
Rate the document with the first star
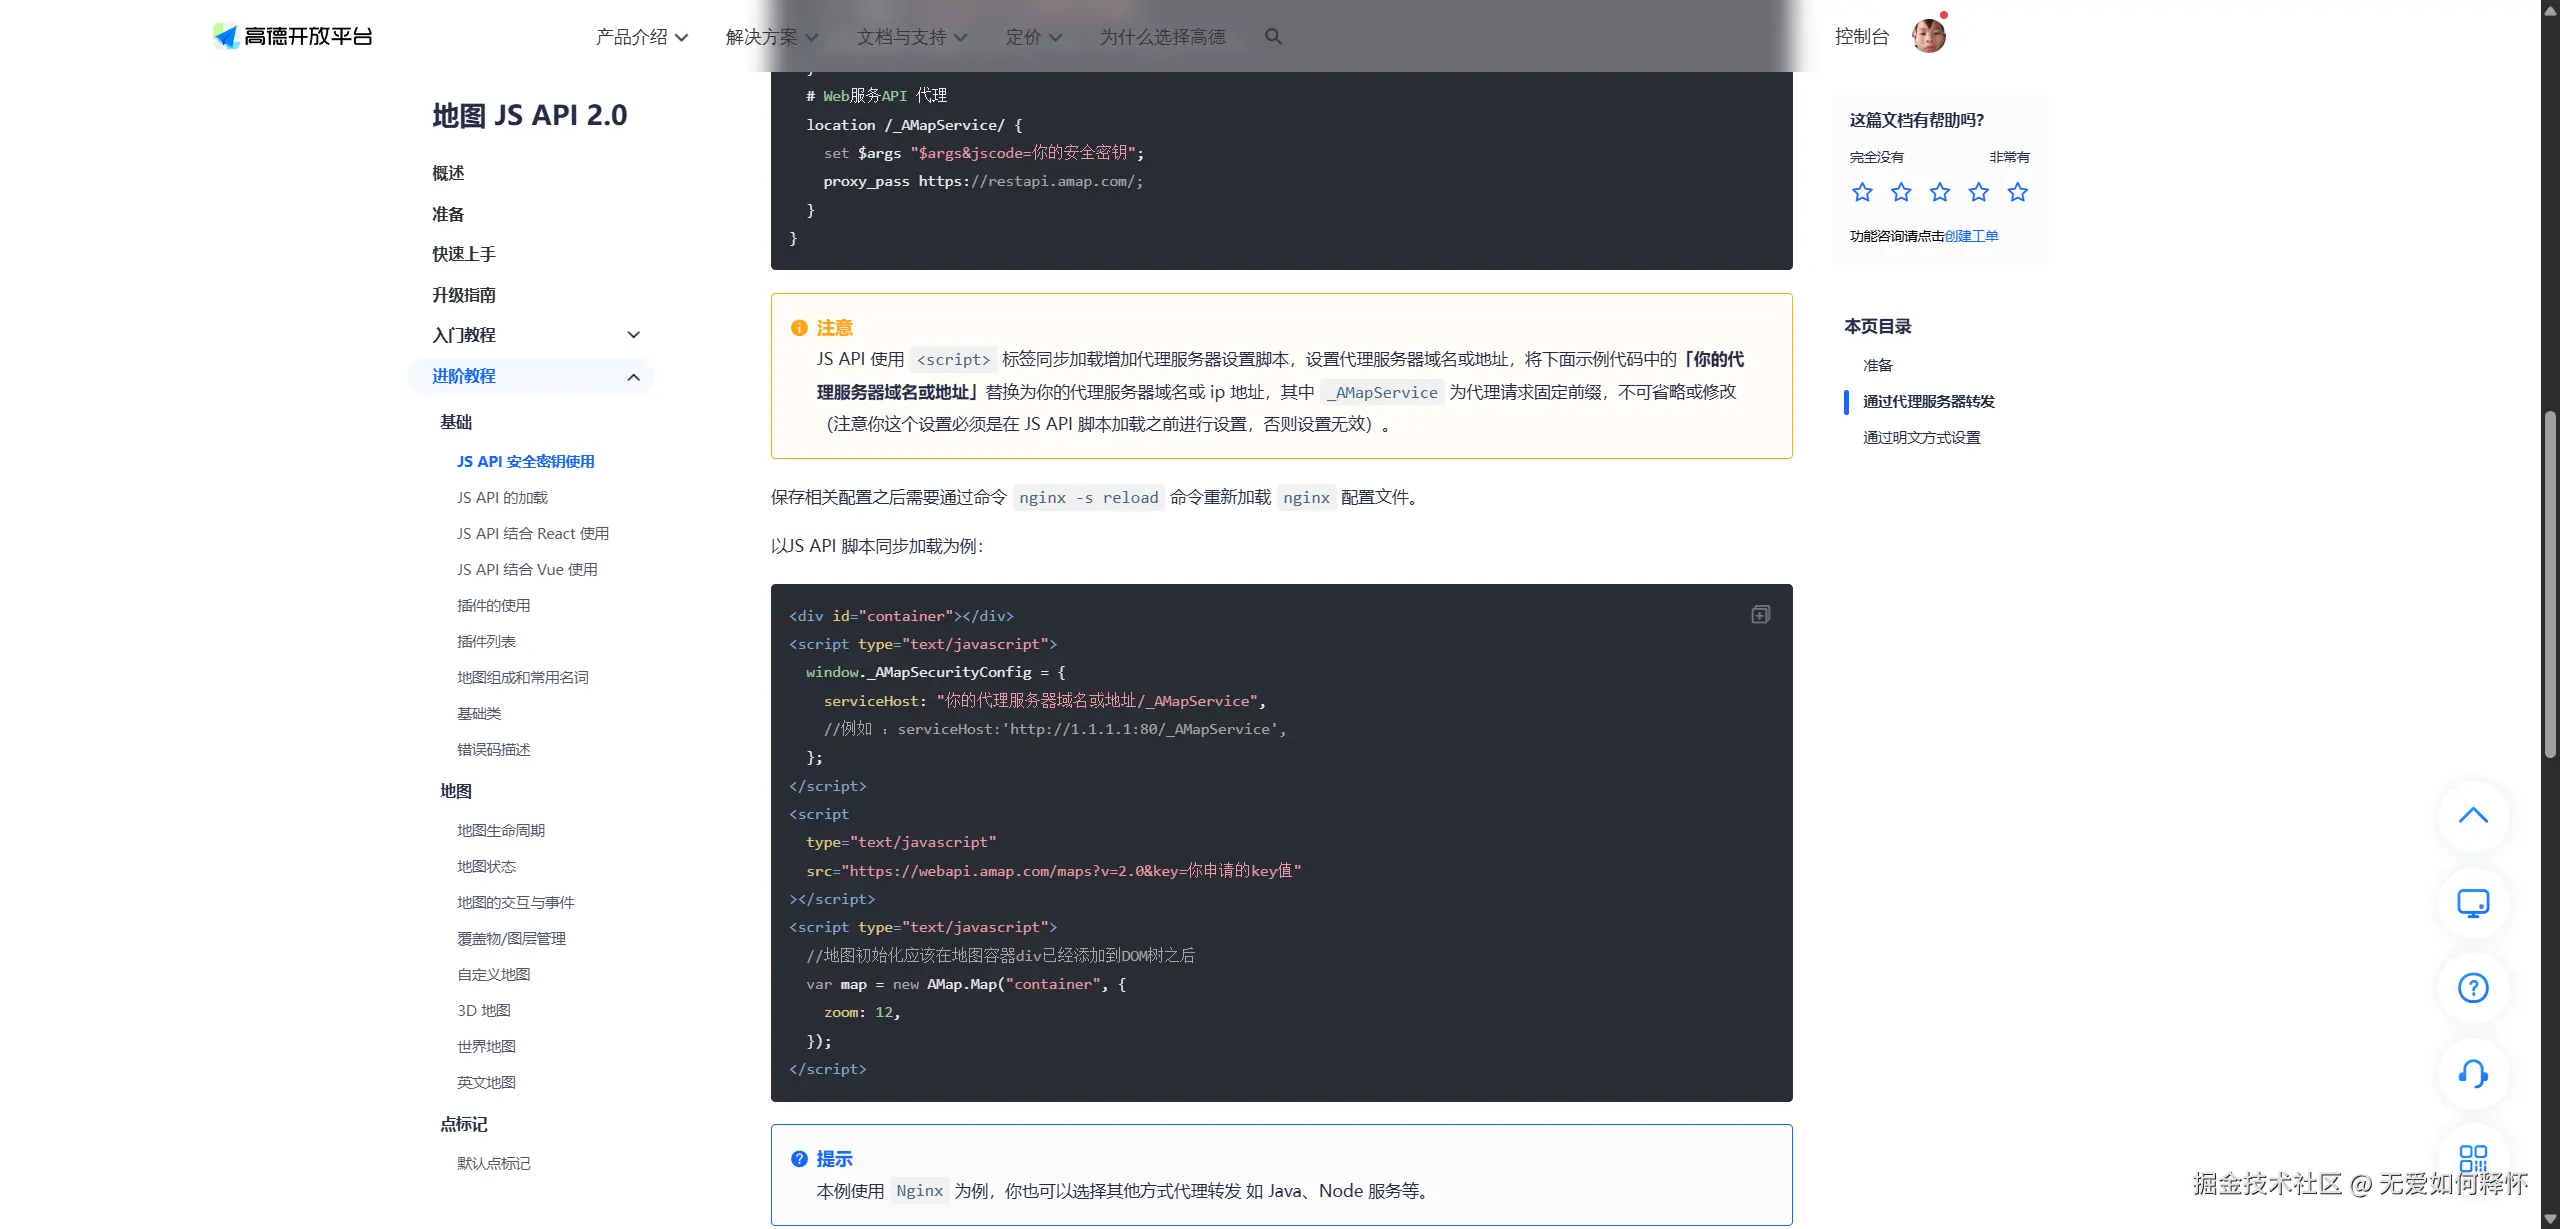(x=1862, y=192)
